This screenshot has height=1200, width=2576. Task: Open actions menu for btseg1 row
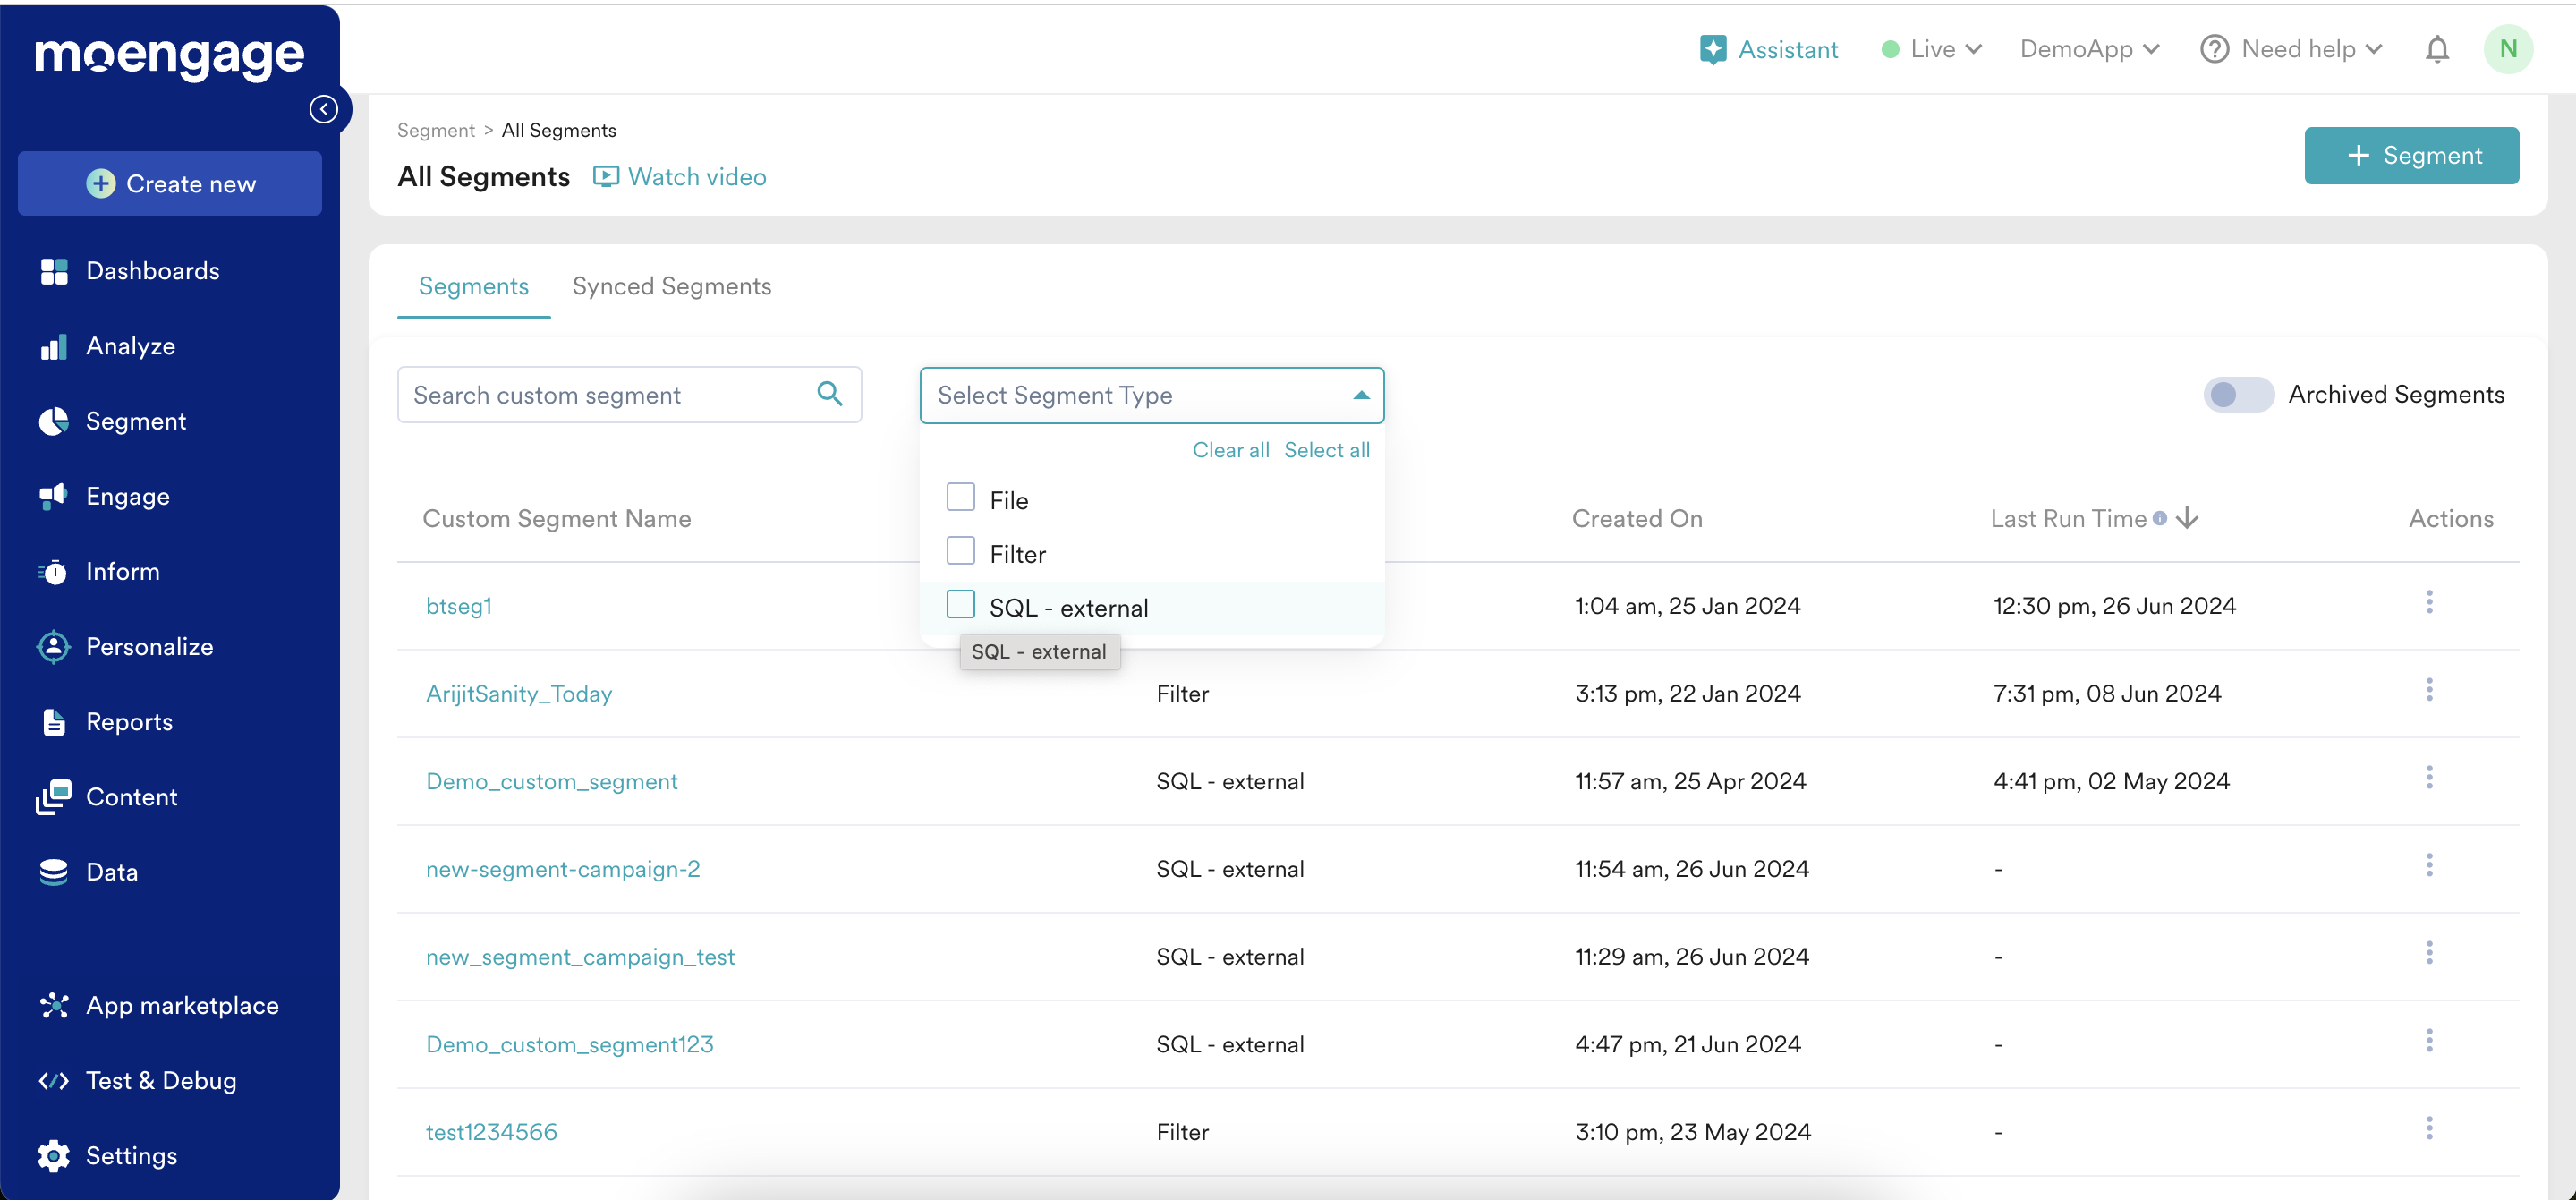[x=2429, y=603]
